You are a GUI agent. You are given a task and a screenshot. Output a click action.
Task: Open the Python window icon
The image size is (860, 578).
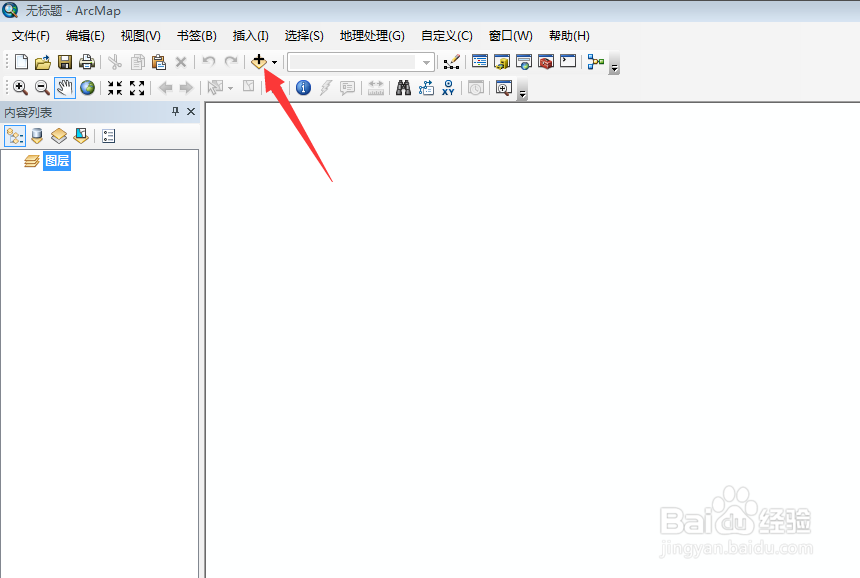click(568, 61)
